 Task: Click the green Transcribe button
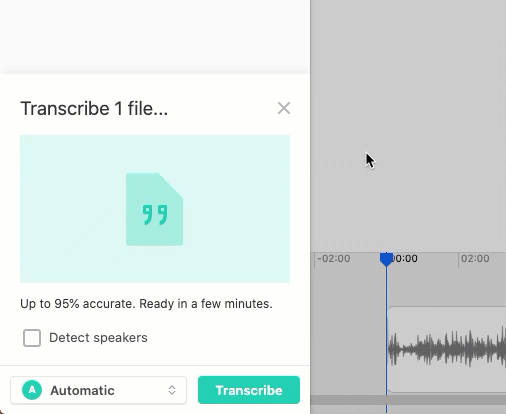(x=249, y=390)
